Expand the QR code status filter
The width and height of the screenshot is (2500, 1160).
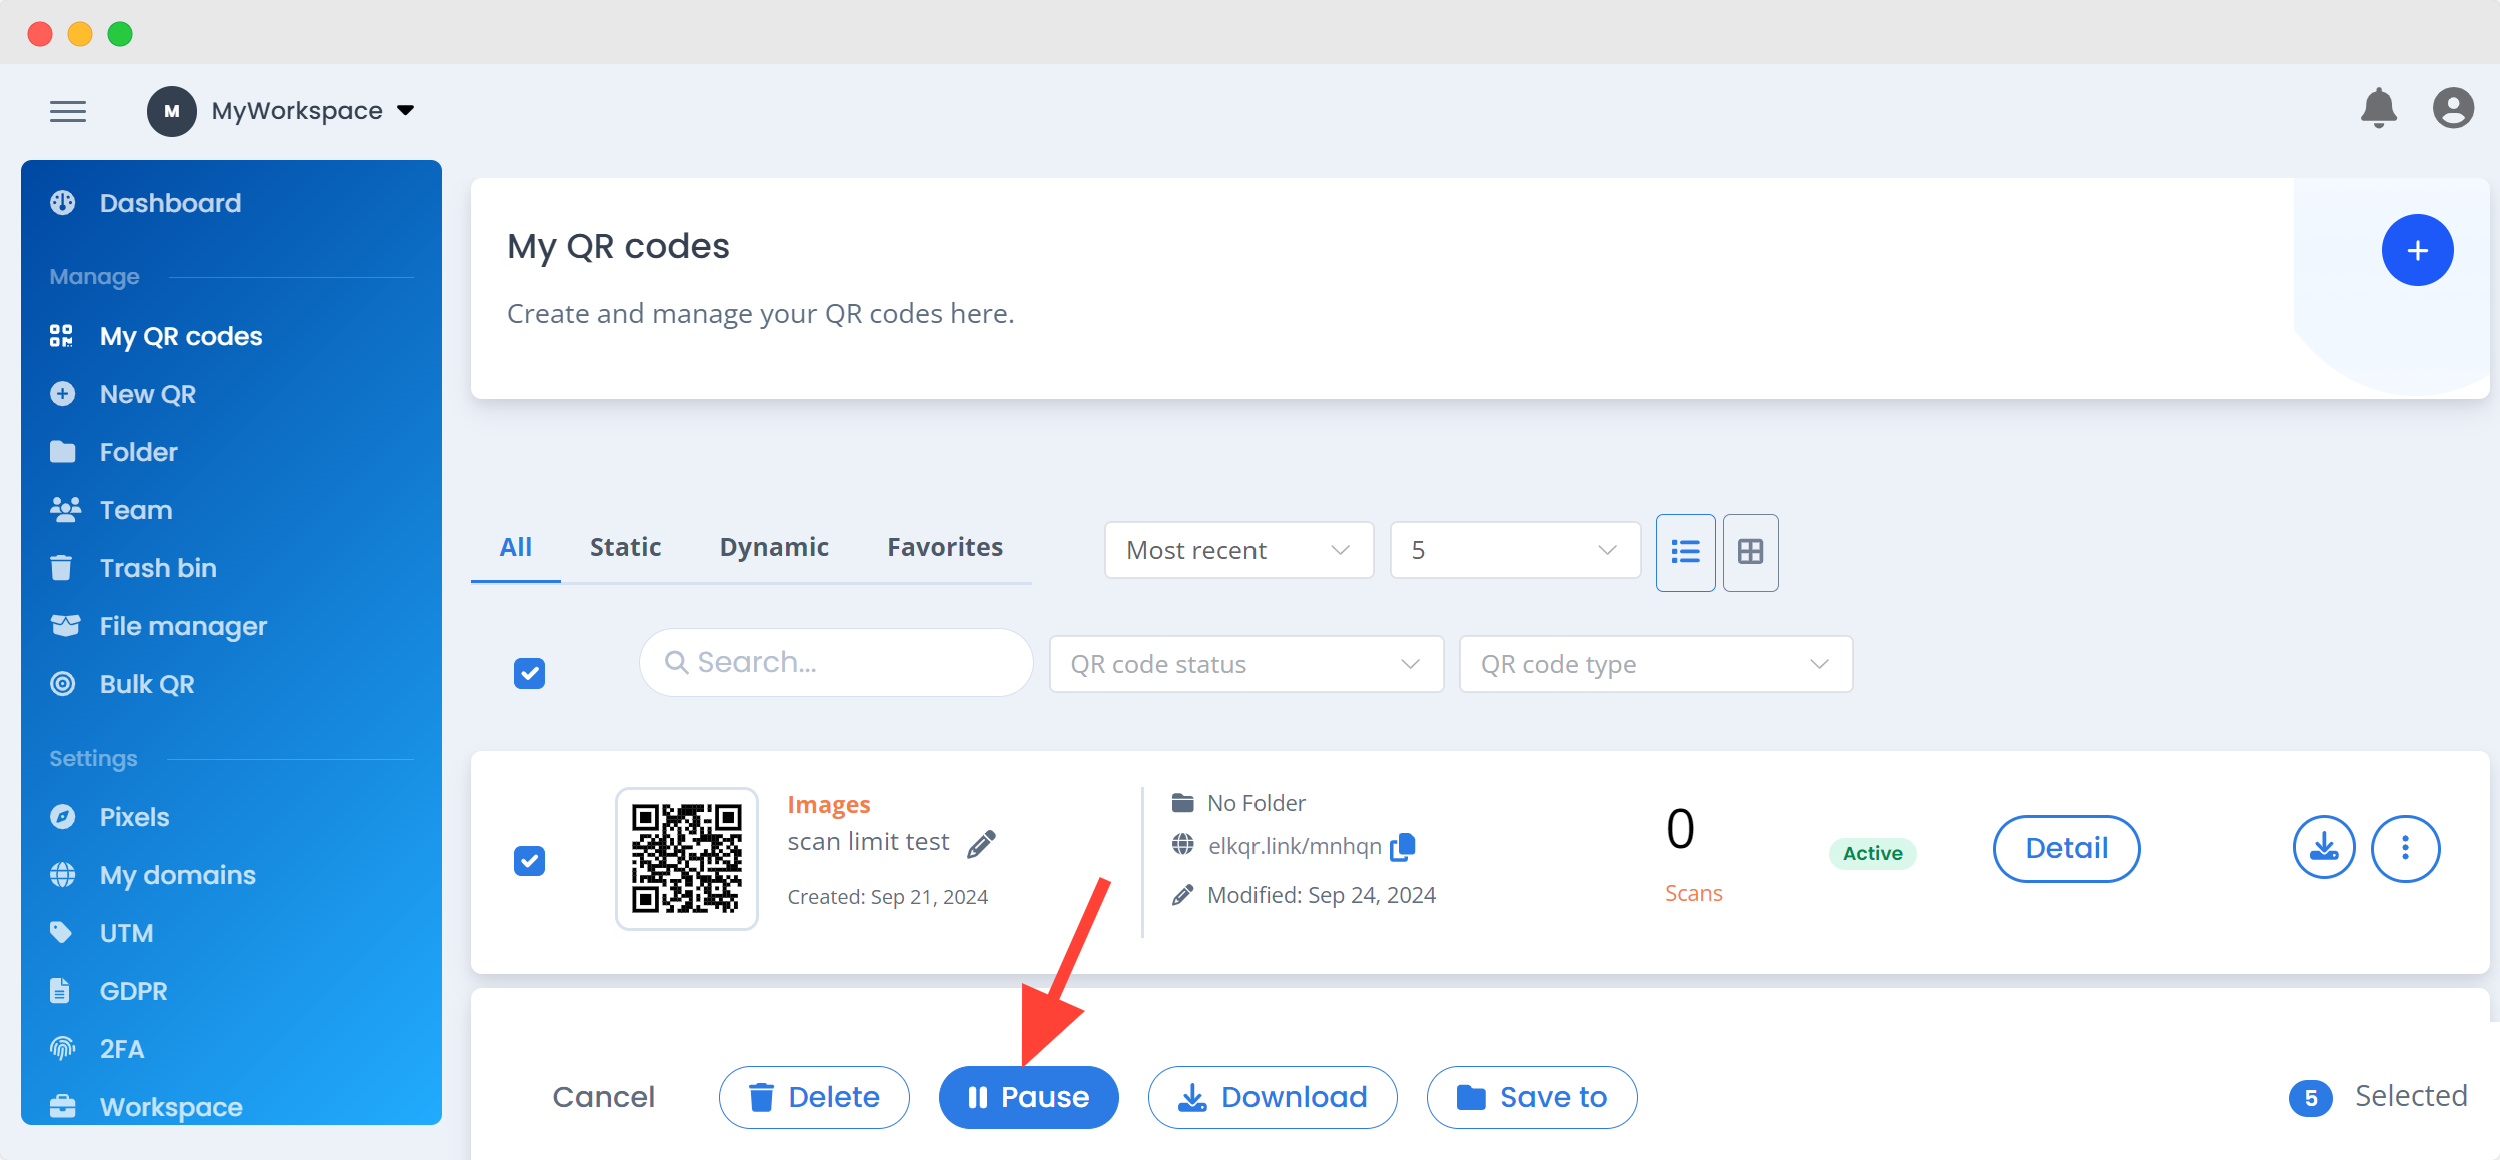(x=1245, y=663)
